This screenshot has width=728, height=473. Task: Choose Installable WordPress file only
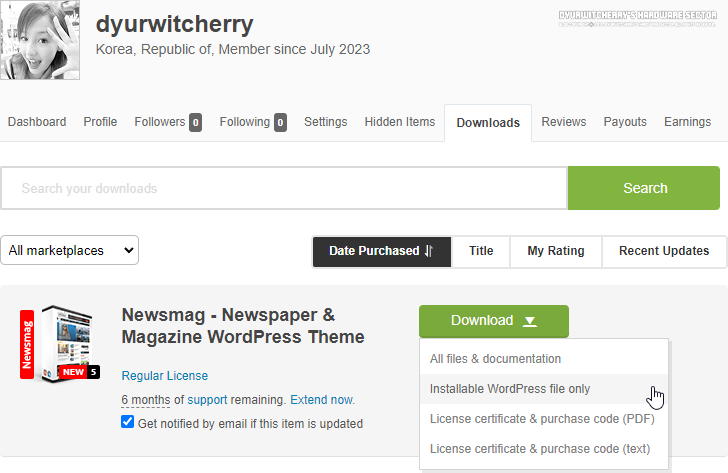point(544,389)
